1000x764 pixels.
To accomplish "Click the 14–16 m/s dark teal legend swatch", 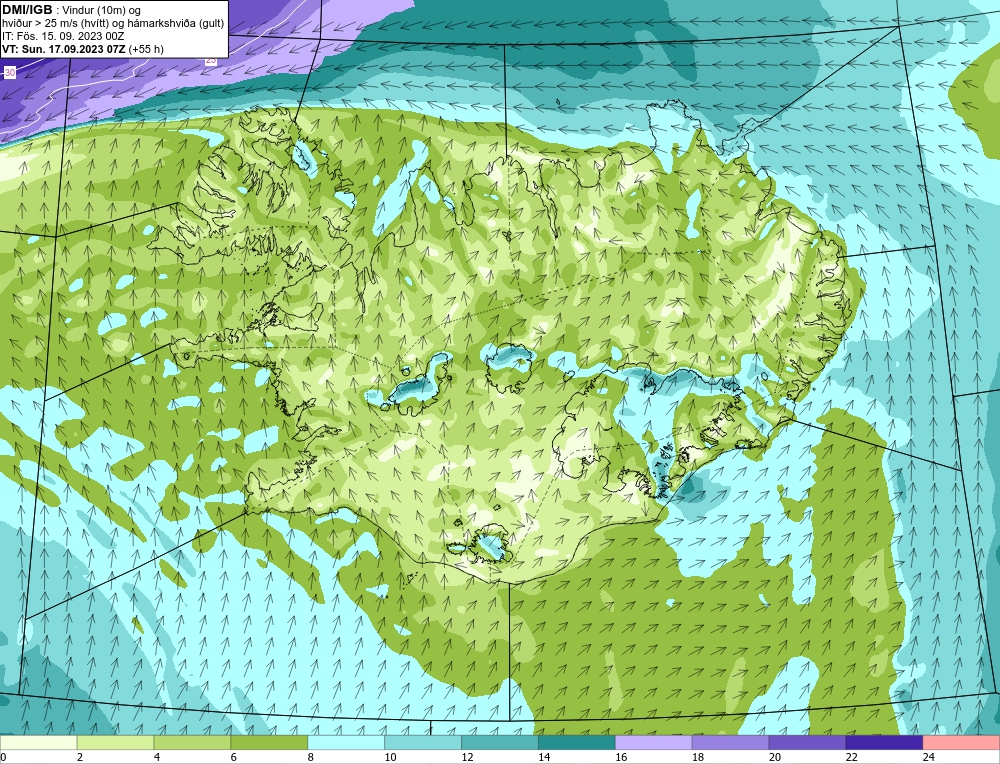I will 577,743.
